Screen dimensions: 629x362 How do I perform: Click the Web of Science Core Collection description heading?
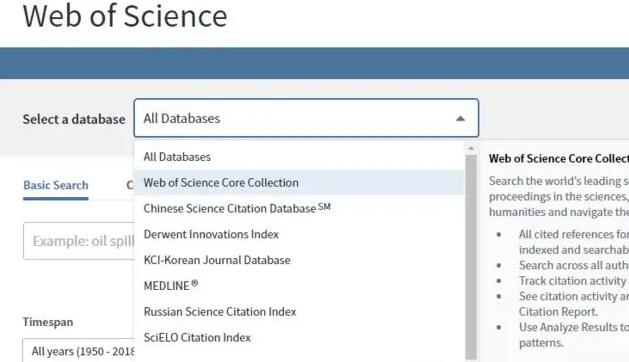click(x=558, y=159)
